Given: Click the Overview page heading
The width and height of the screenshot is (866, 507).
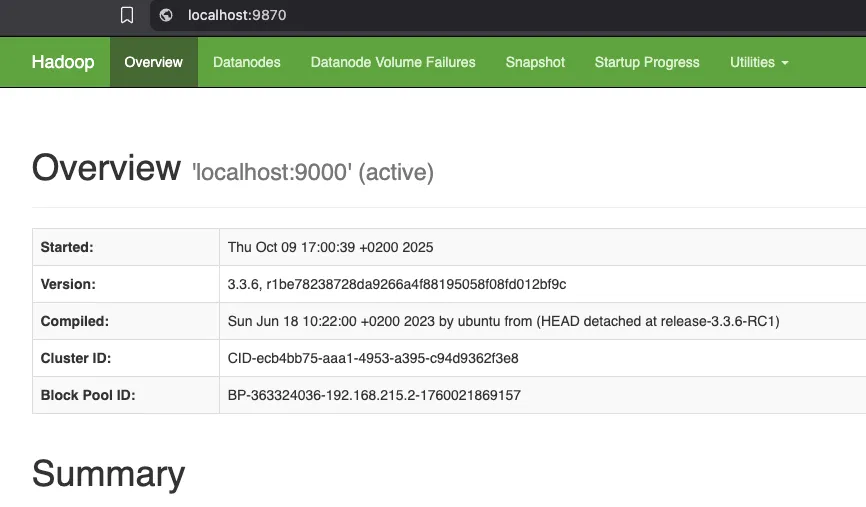Looking at the screenshot, I should pyautogui.click(x=106, y=168).
